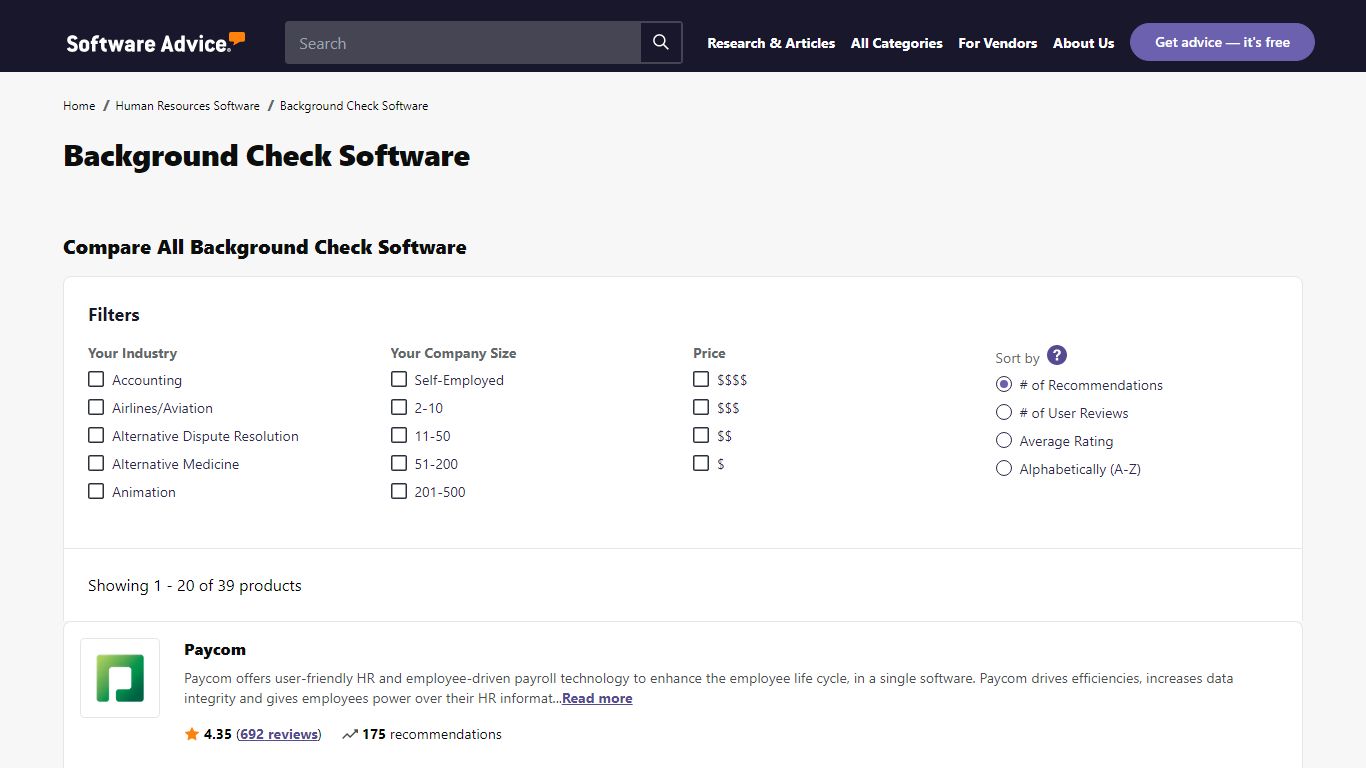Image resolution: width=1366 pixels, height=768 pixels.
Task: Open the Research & Articles menu
Action: pos(771,43)
